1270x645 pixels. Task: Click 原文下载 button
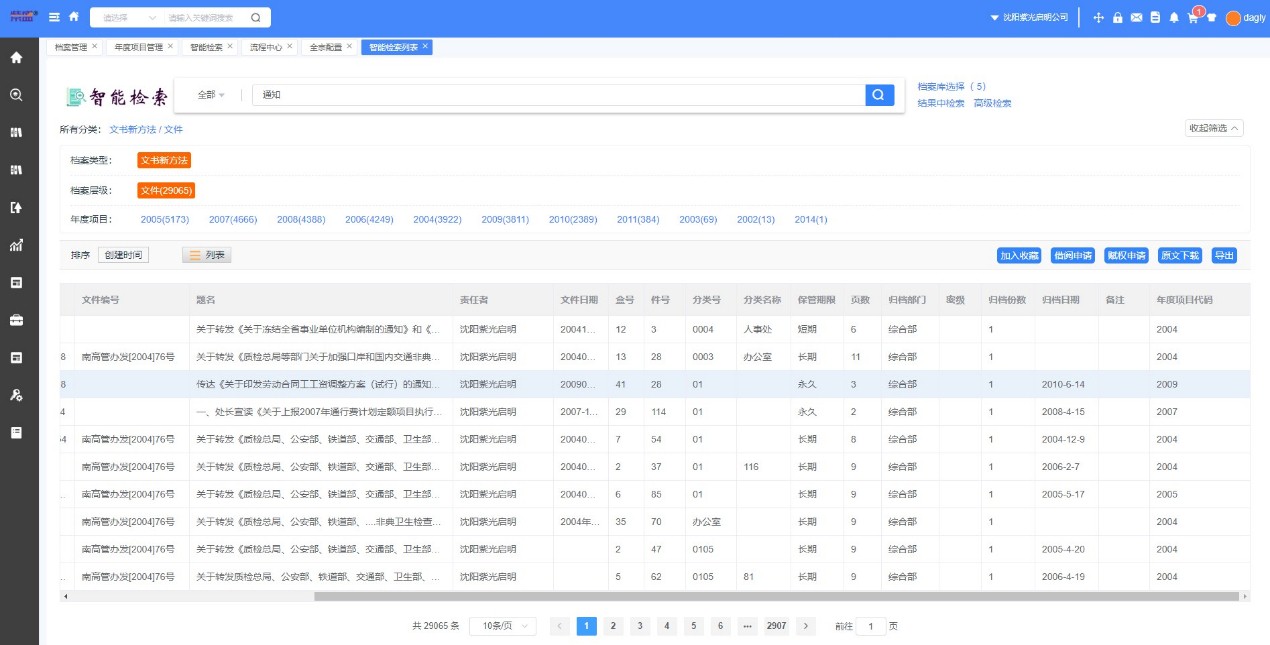(1179, 255)
